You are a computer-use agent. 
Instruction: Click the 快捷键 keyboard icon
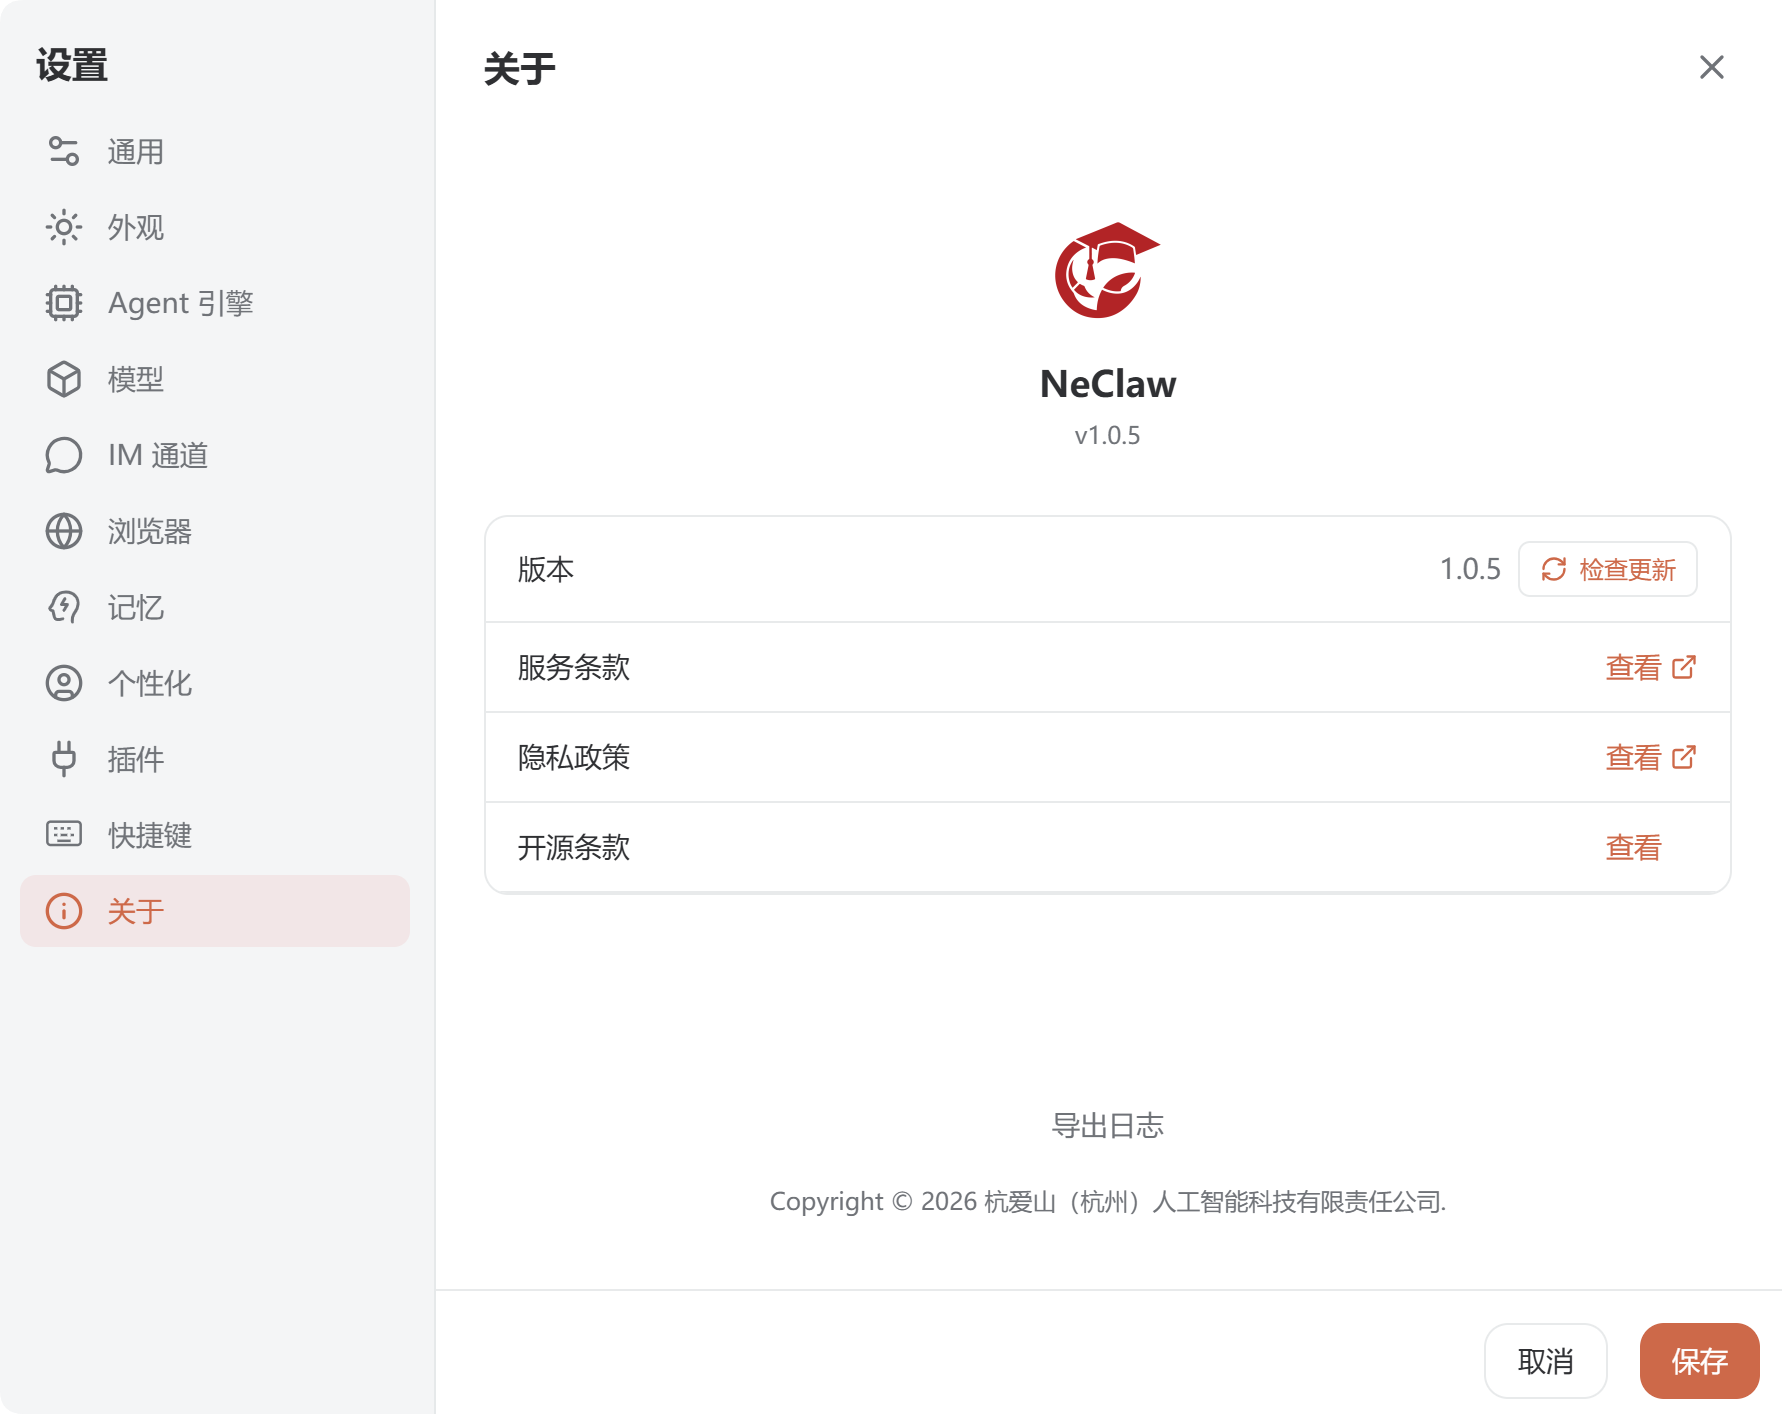pos(64,833)
